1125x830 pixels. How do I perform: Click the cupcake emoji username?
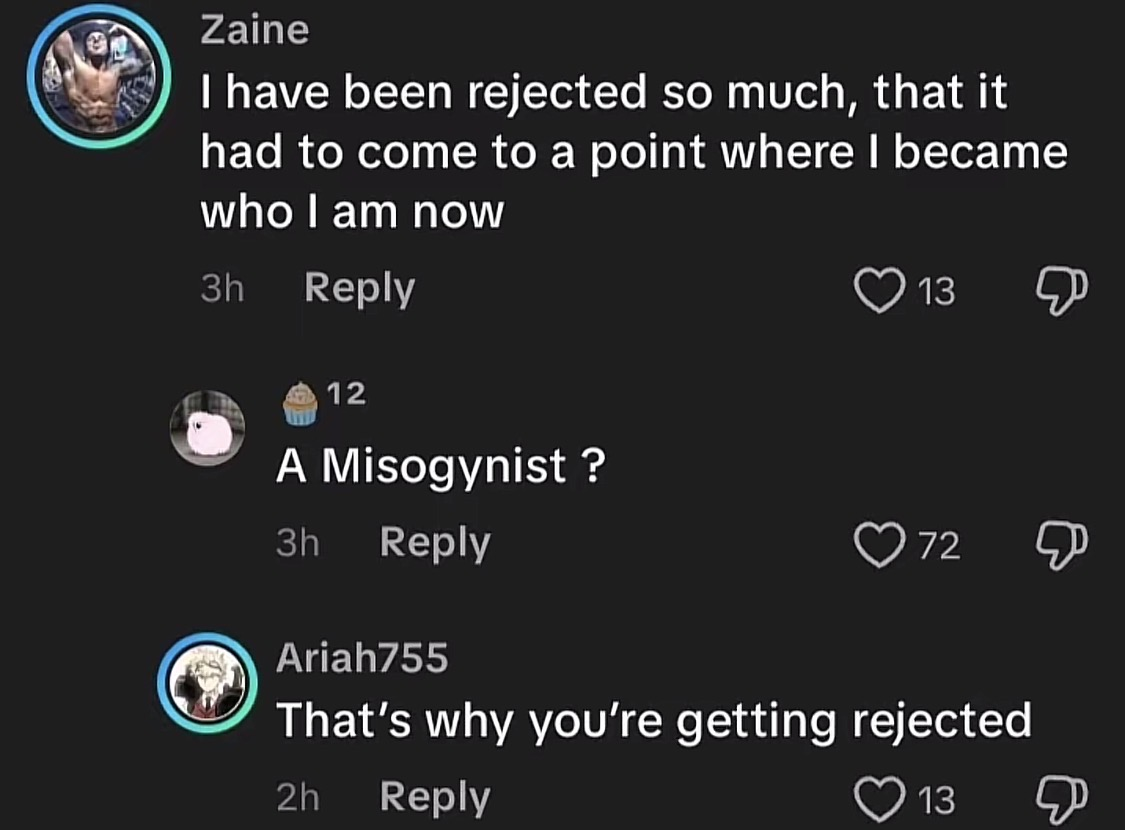324,402
